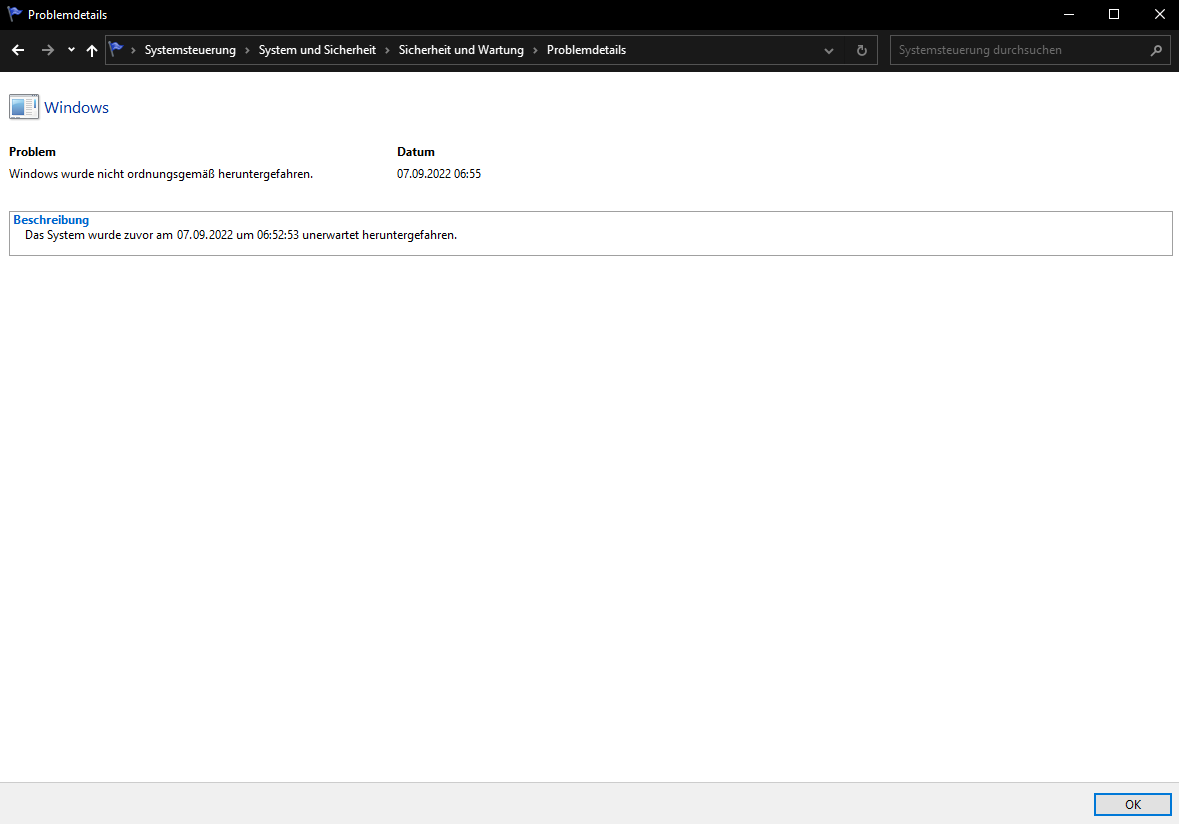Minimize the Problemdetails window

(1068, 14)
